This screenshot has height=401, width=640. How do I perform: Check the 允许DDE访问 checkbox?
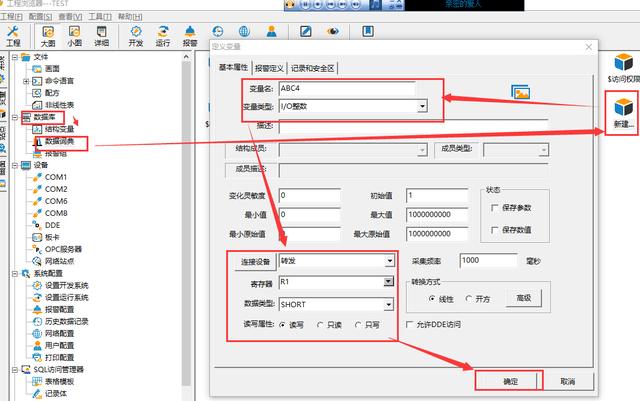(x=410, y=324)
